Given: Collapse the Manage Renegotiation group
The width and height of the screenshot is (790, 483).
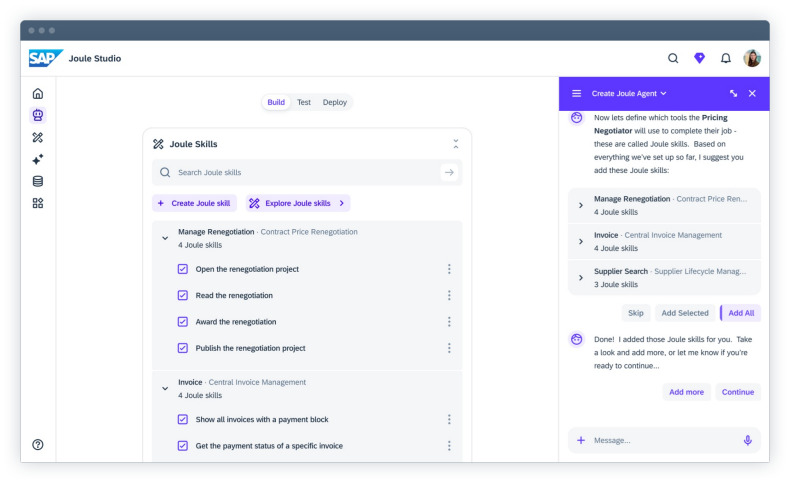Looking at the screenshot, I should 165,238.
